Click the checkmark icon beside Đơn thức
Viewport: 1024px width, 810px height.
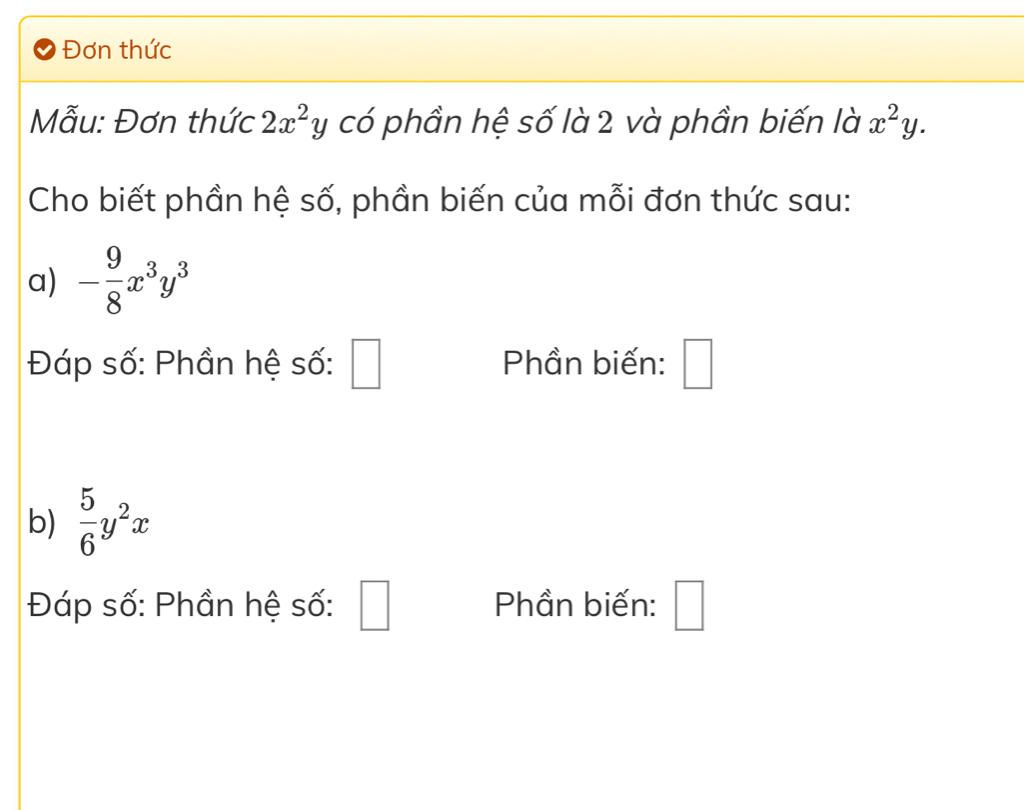point(44,50)
